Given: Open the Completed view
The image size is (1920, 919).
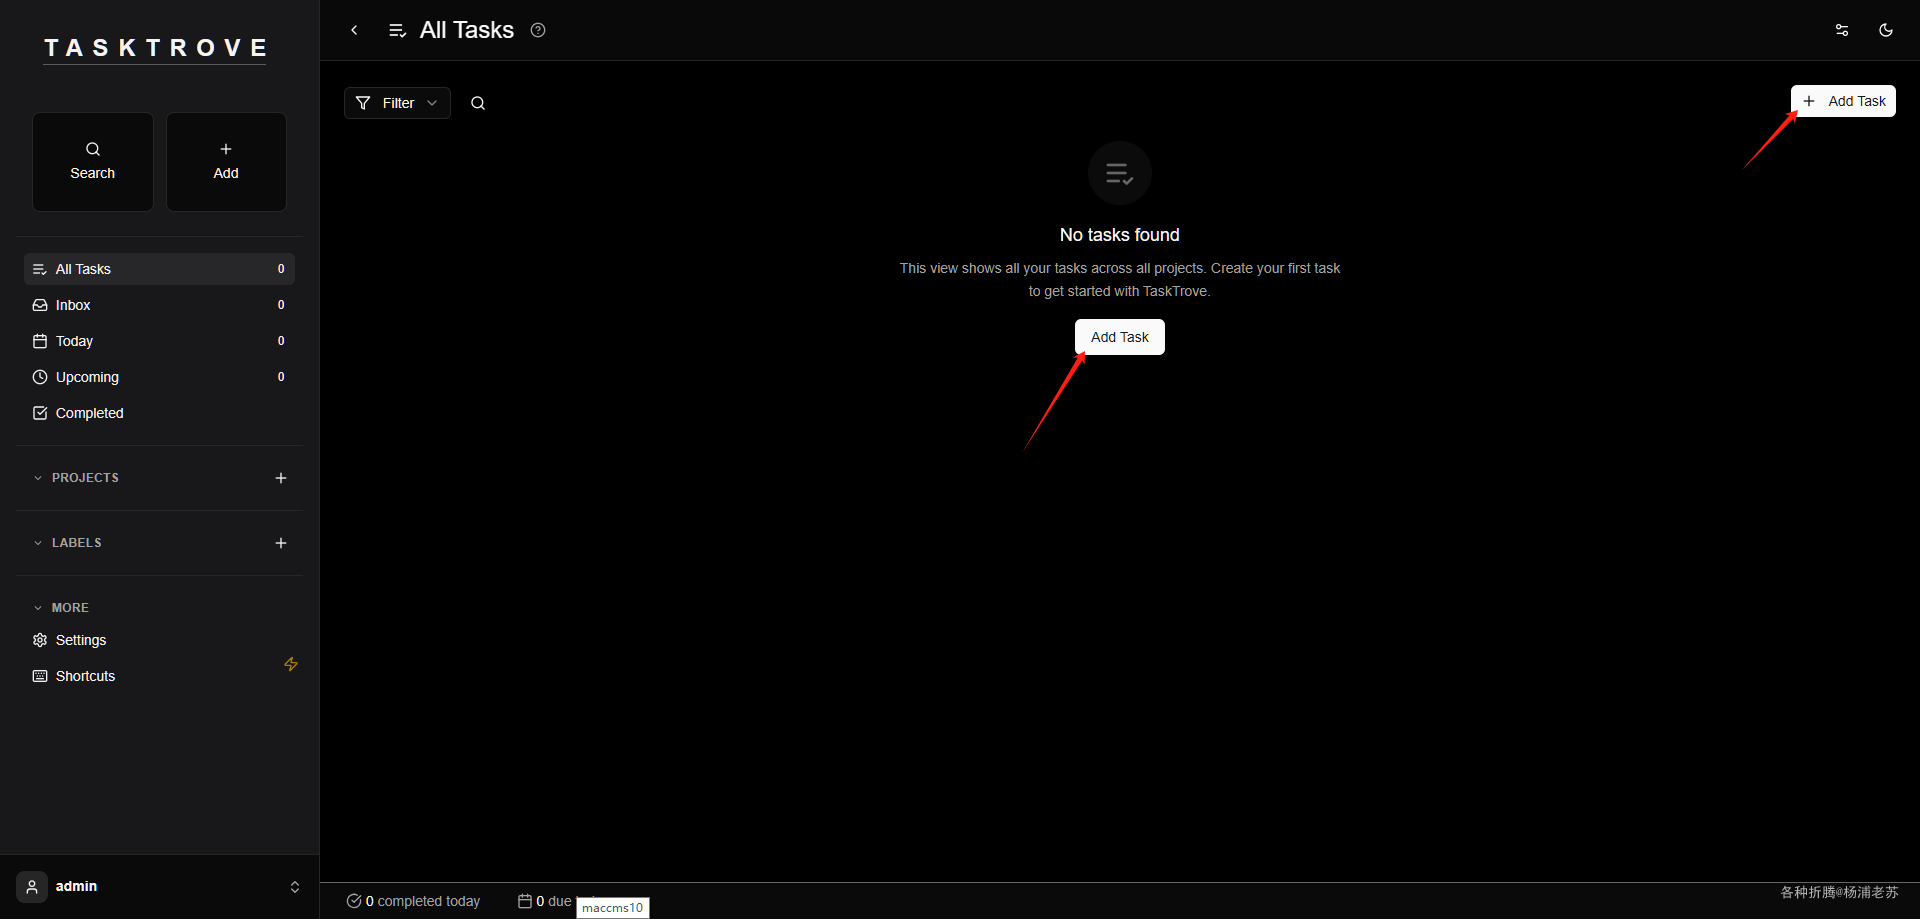Looking at the screenshot, I should (x=159, y=413).
